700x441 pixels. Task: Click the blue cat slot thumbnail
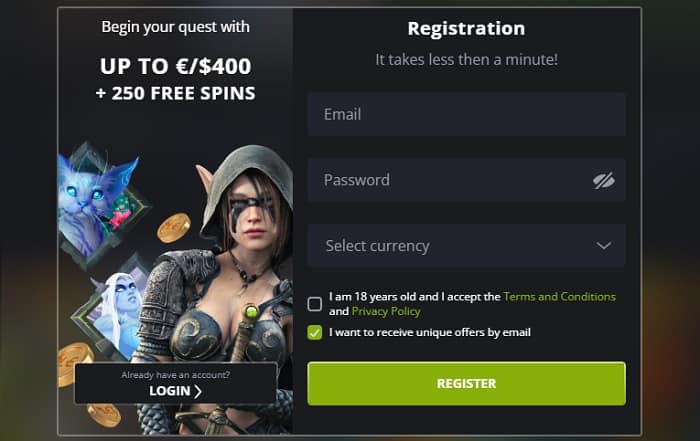[100, 201]
